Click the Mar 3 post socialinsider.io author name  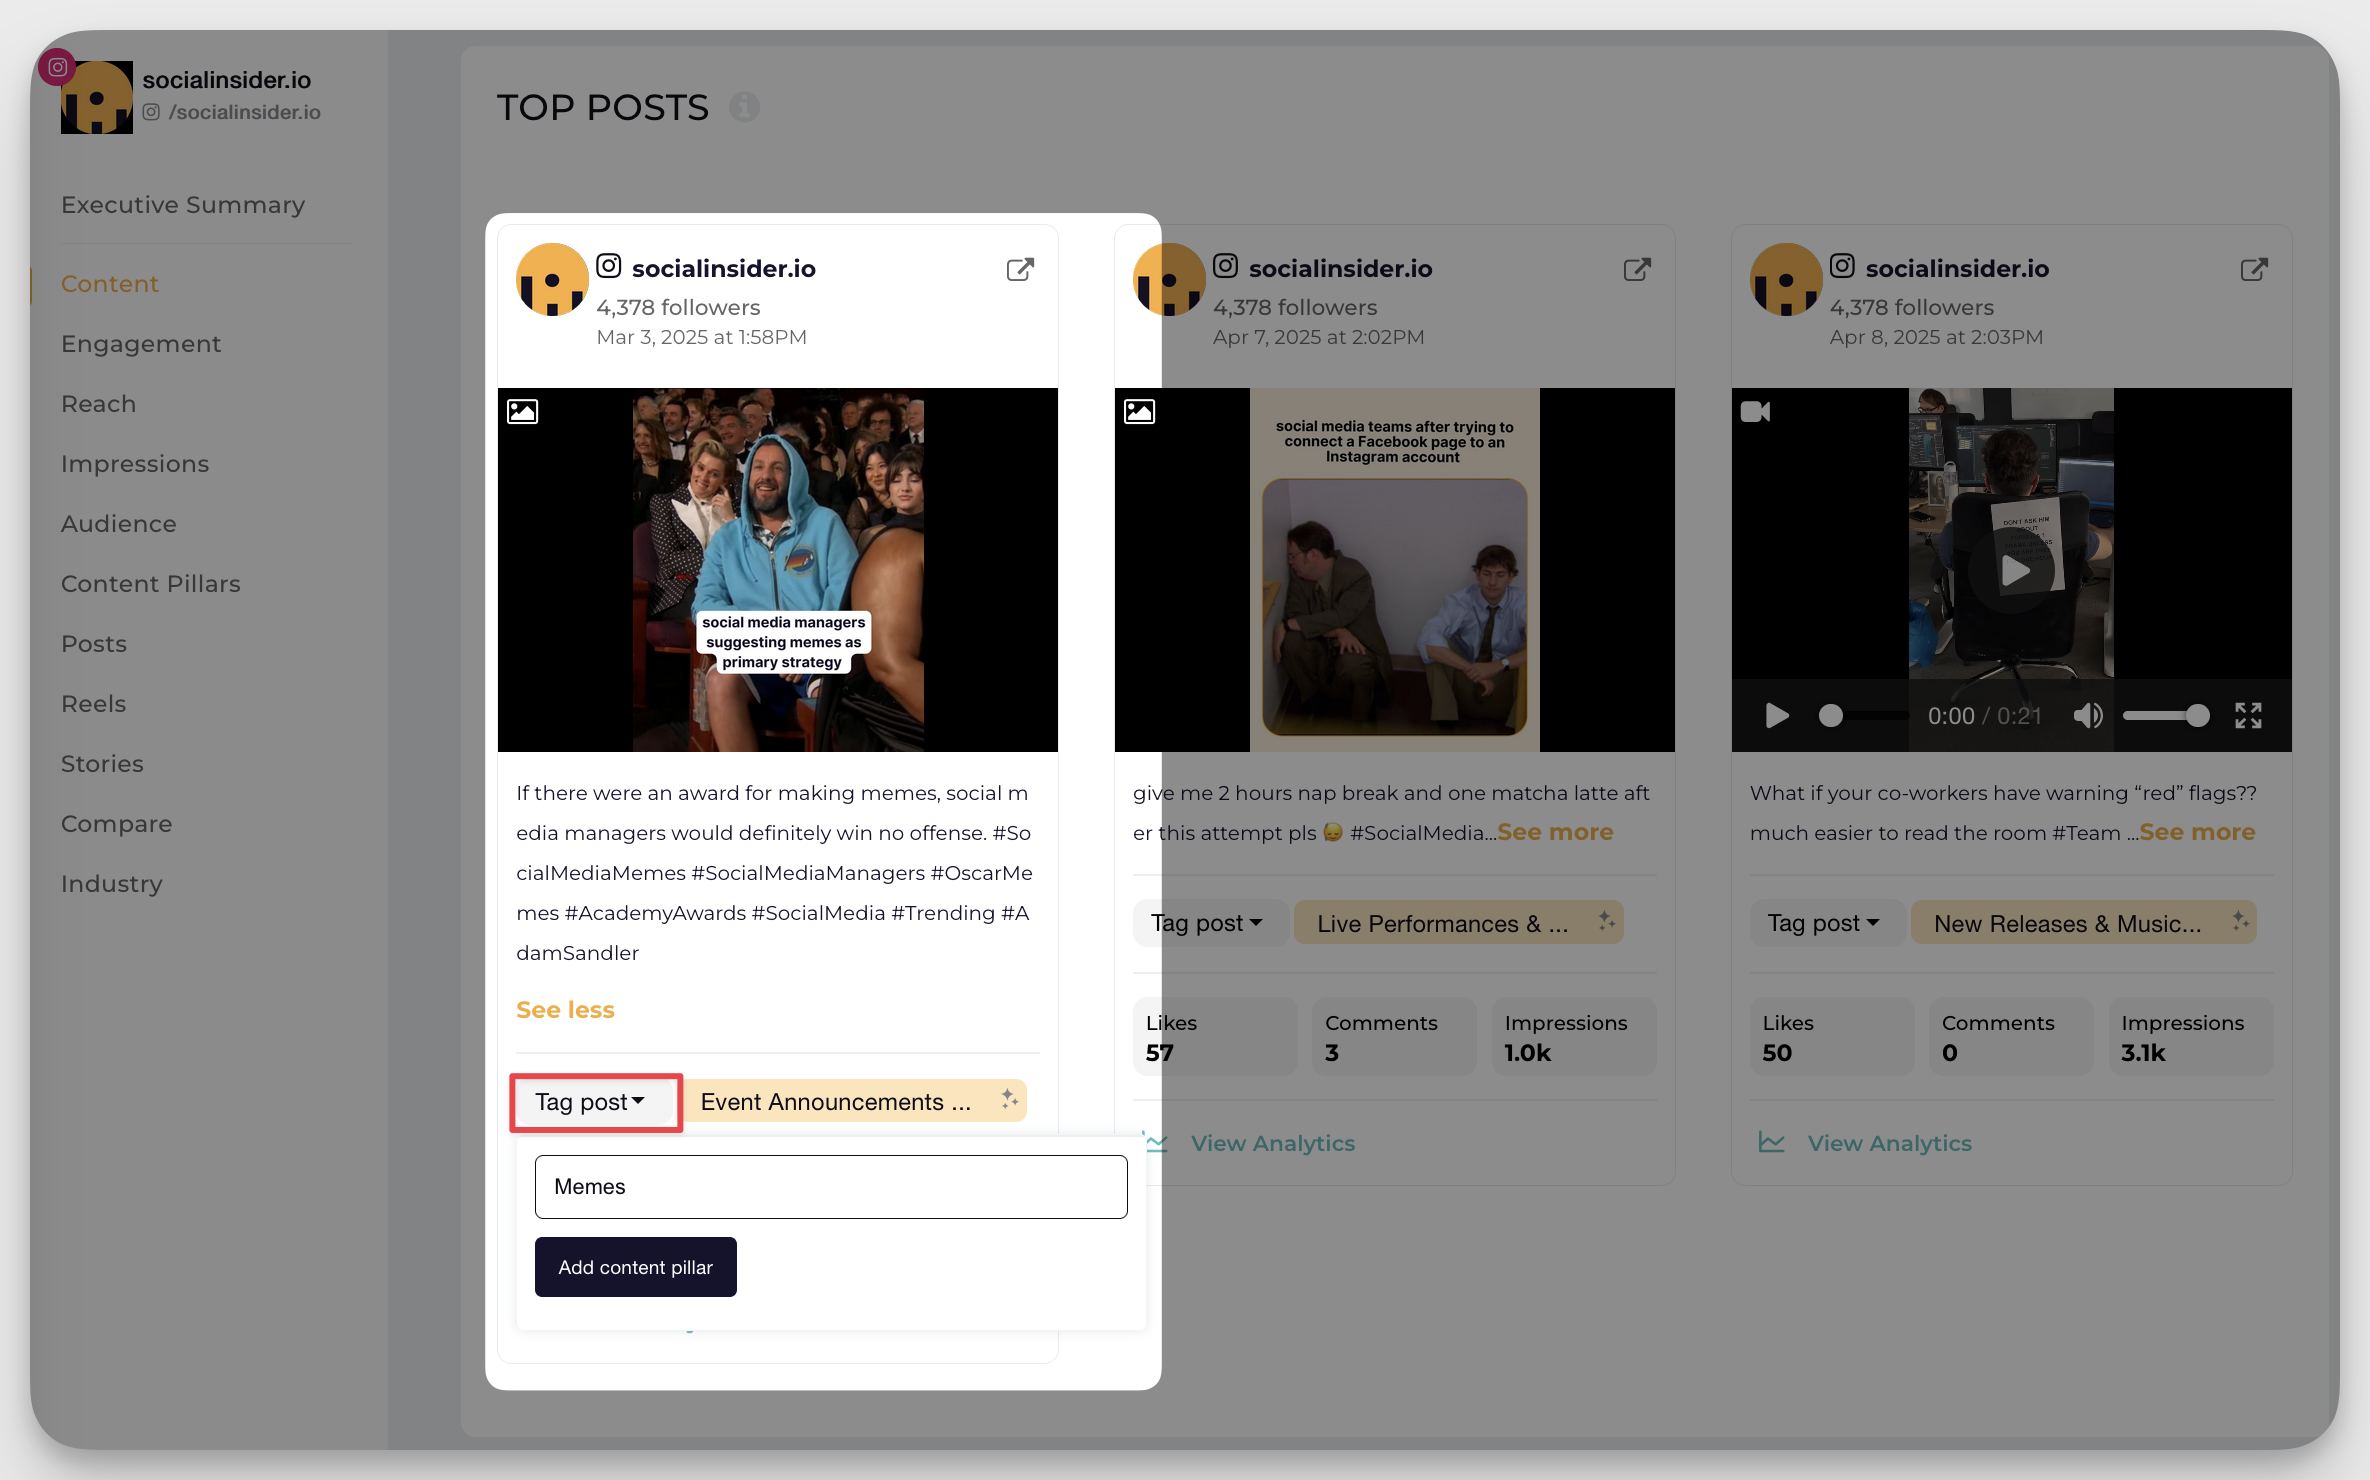pyautogui.click(x=724, y=268)
